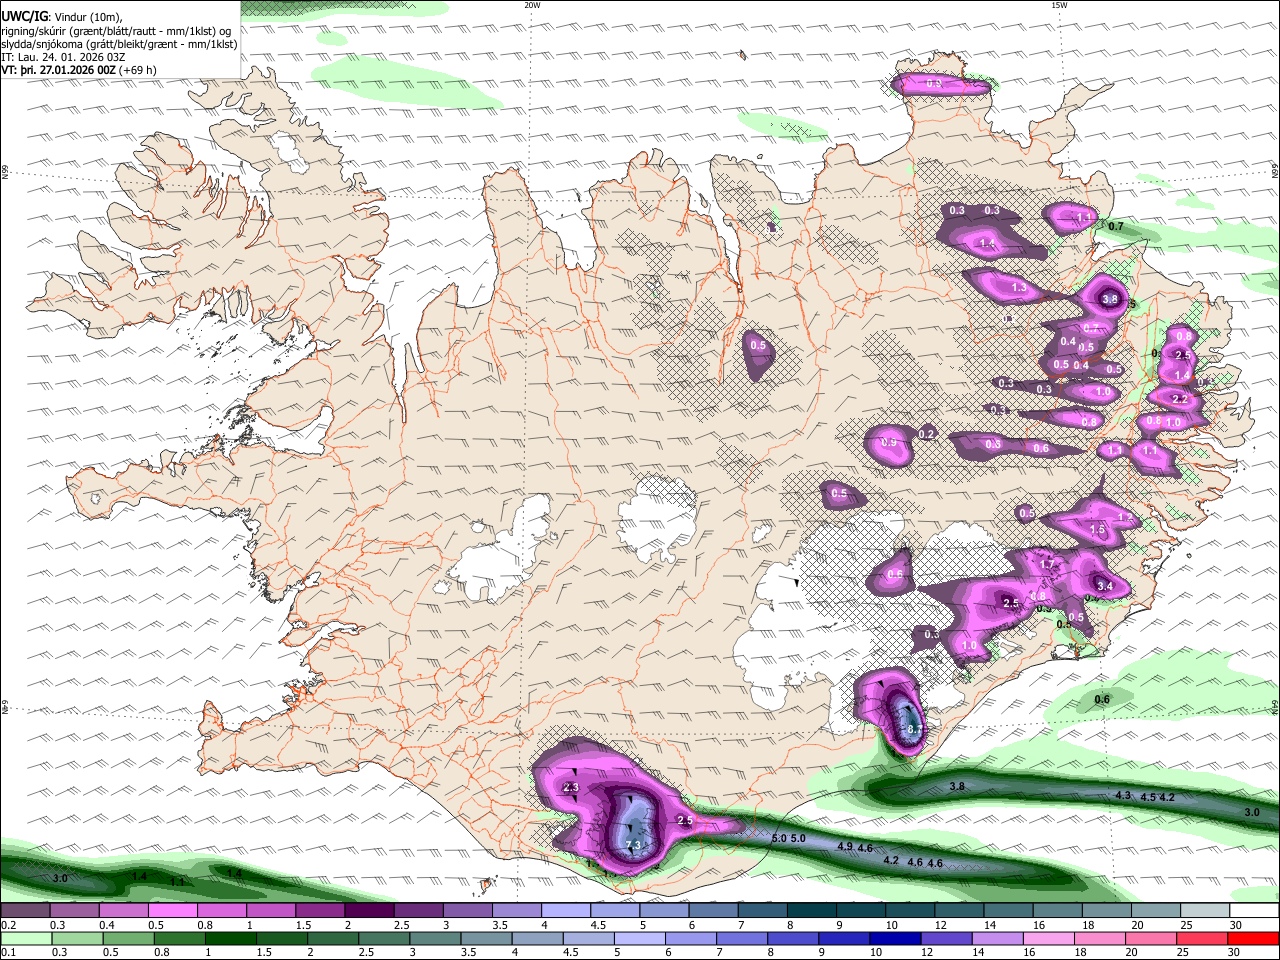Click the snow scale swatch labeled 3.5

click(515, 911)
